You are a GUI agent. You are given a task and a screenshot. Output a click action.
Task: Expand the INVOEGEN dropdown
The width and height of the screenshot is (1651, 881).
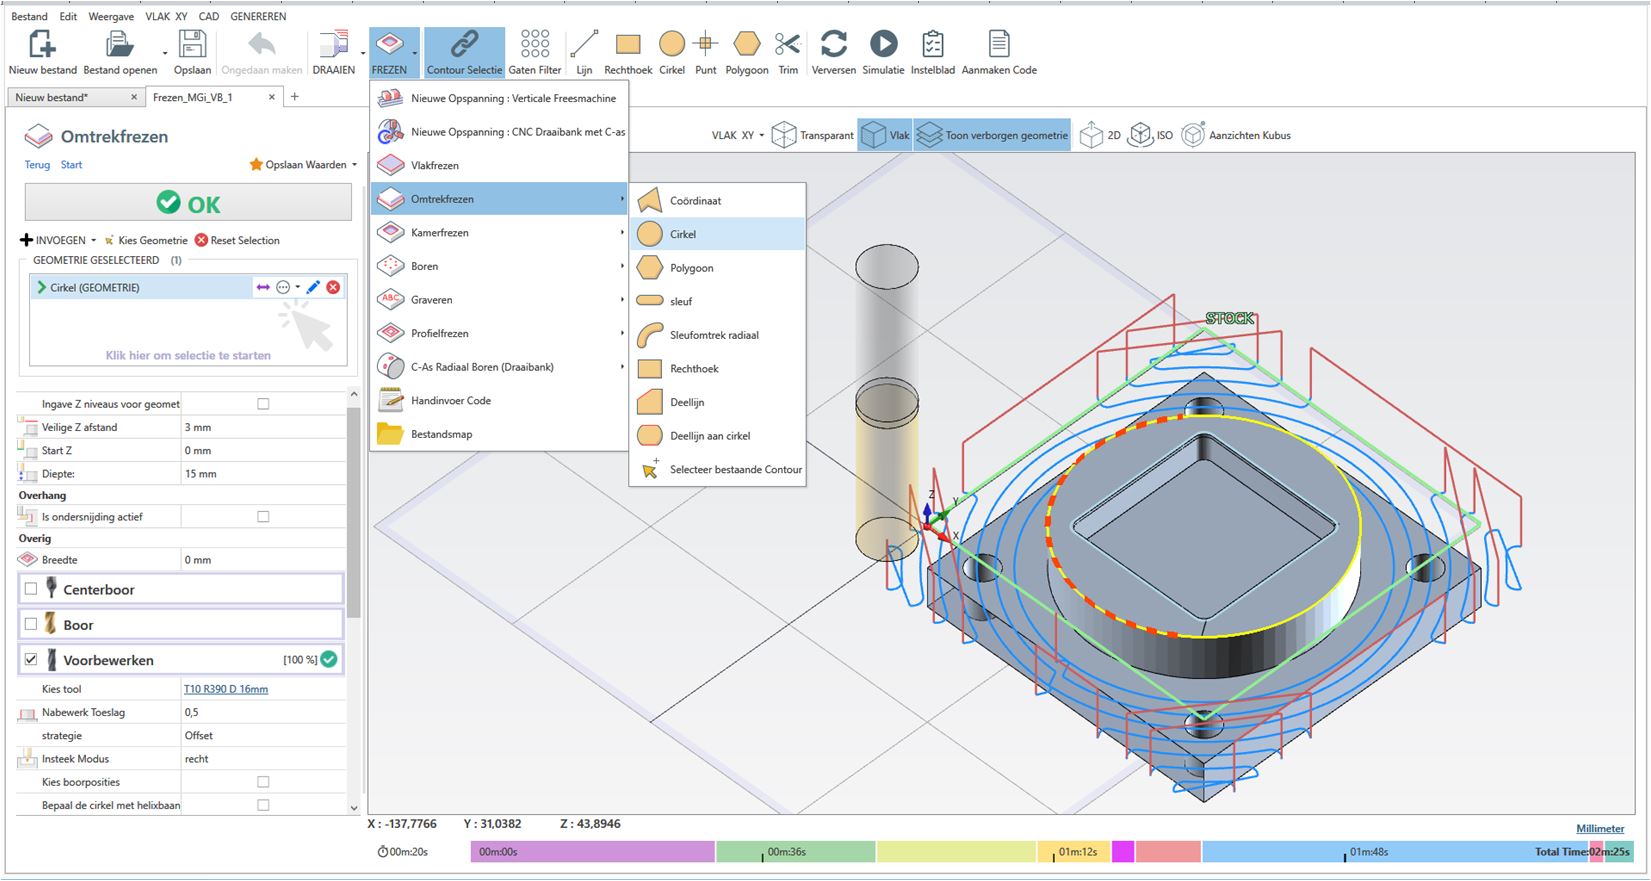click(x=59, y=241)
